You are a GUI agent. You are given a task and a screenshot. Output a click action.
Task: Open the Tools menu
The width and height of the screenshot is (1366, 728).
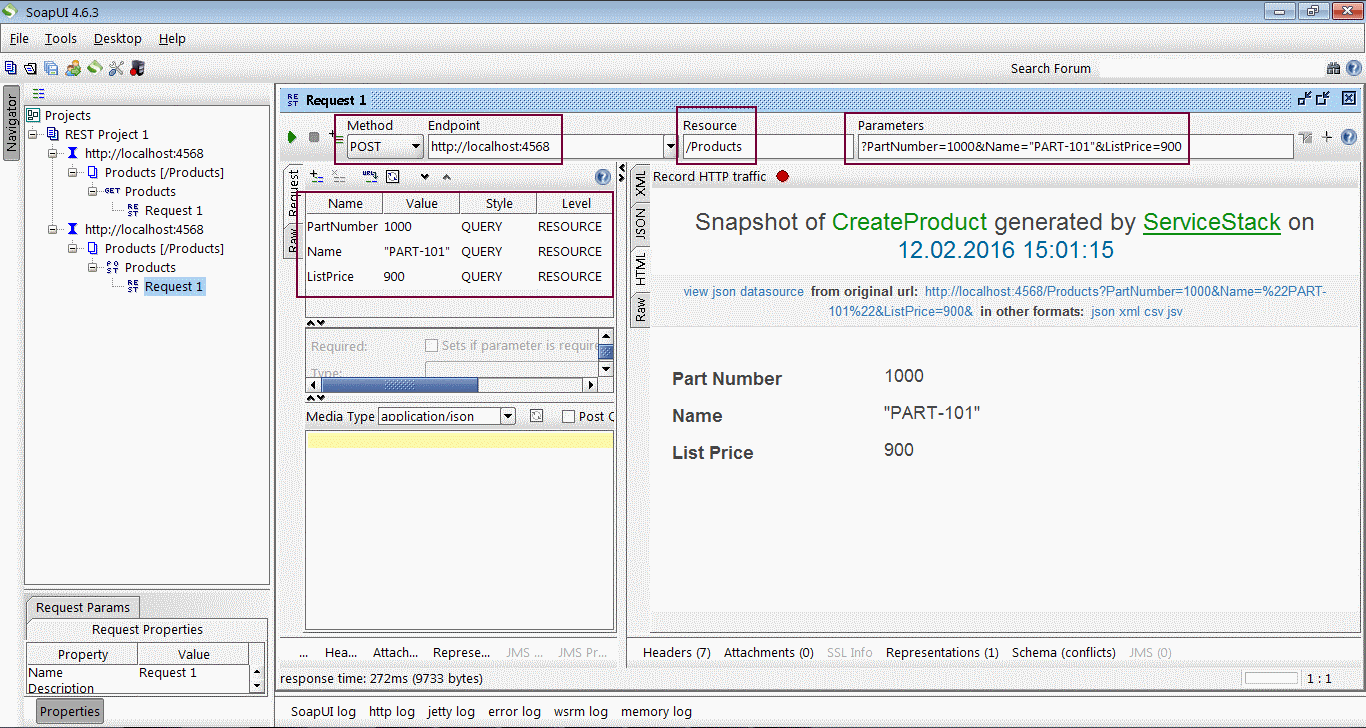click(60, 39)
